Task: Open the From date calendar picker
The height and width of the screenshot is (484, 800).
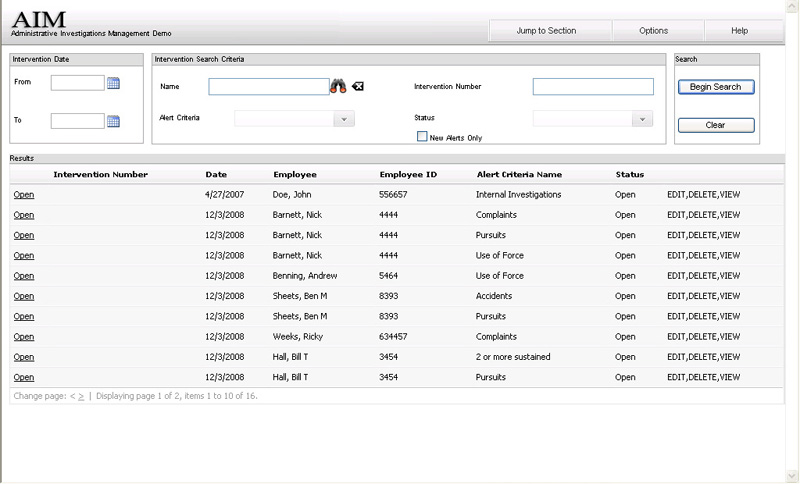Action: point(113,83)
